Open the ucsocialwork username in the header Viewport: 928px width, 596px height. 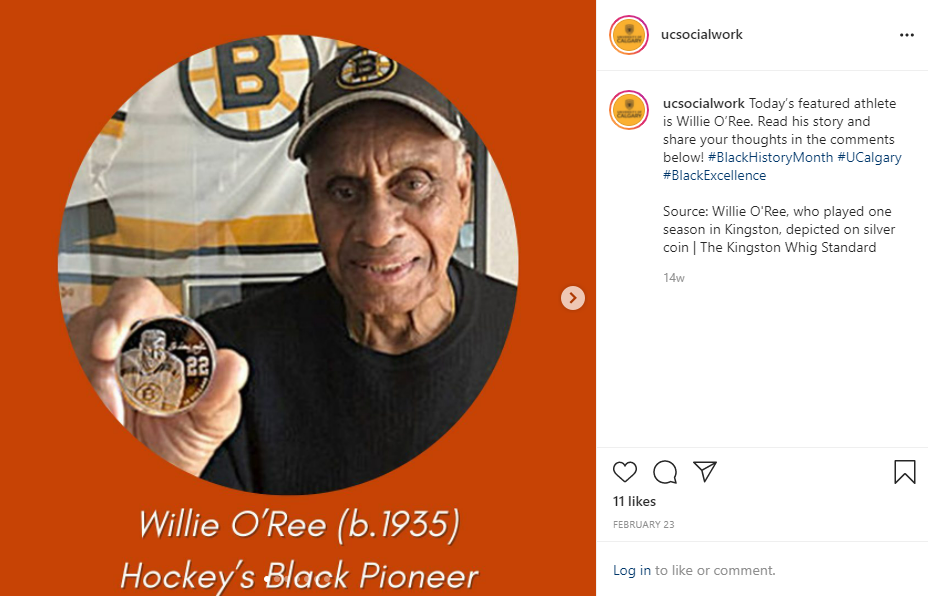point(701,34)
